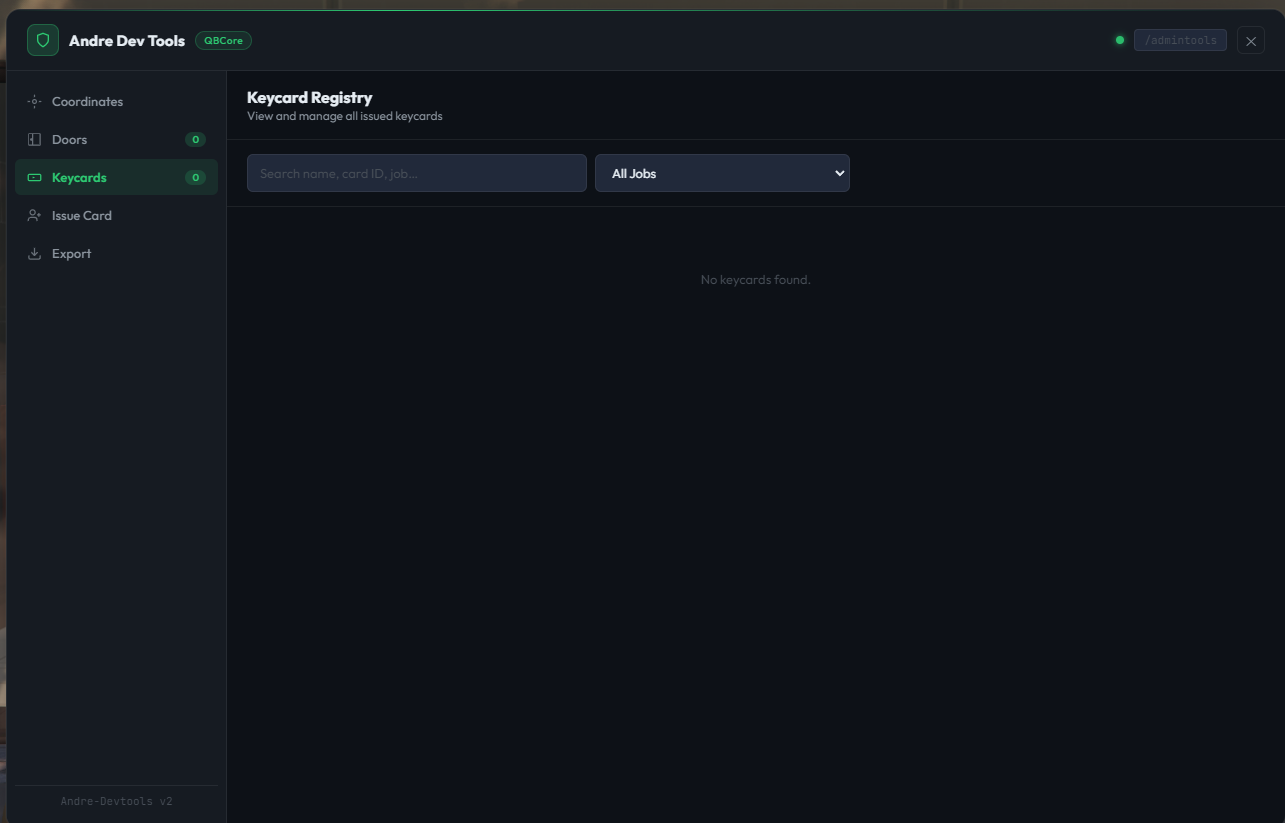1285x823 pixels.
Task: Click the QBCore framework badge
Action: click(x=223, y=41)
